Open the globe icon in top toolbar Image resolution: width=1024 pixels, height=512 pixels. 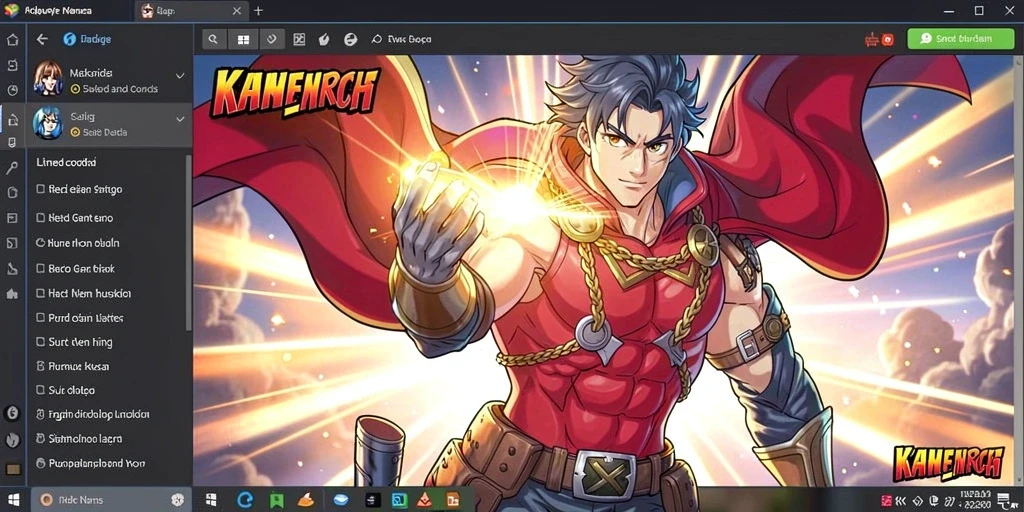pyautogui.click(x=351, y=39)
